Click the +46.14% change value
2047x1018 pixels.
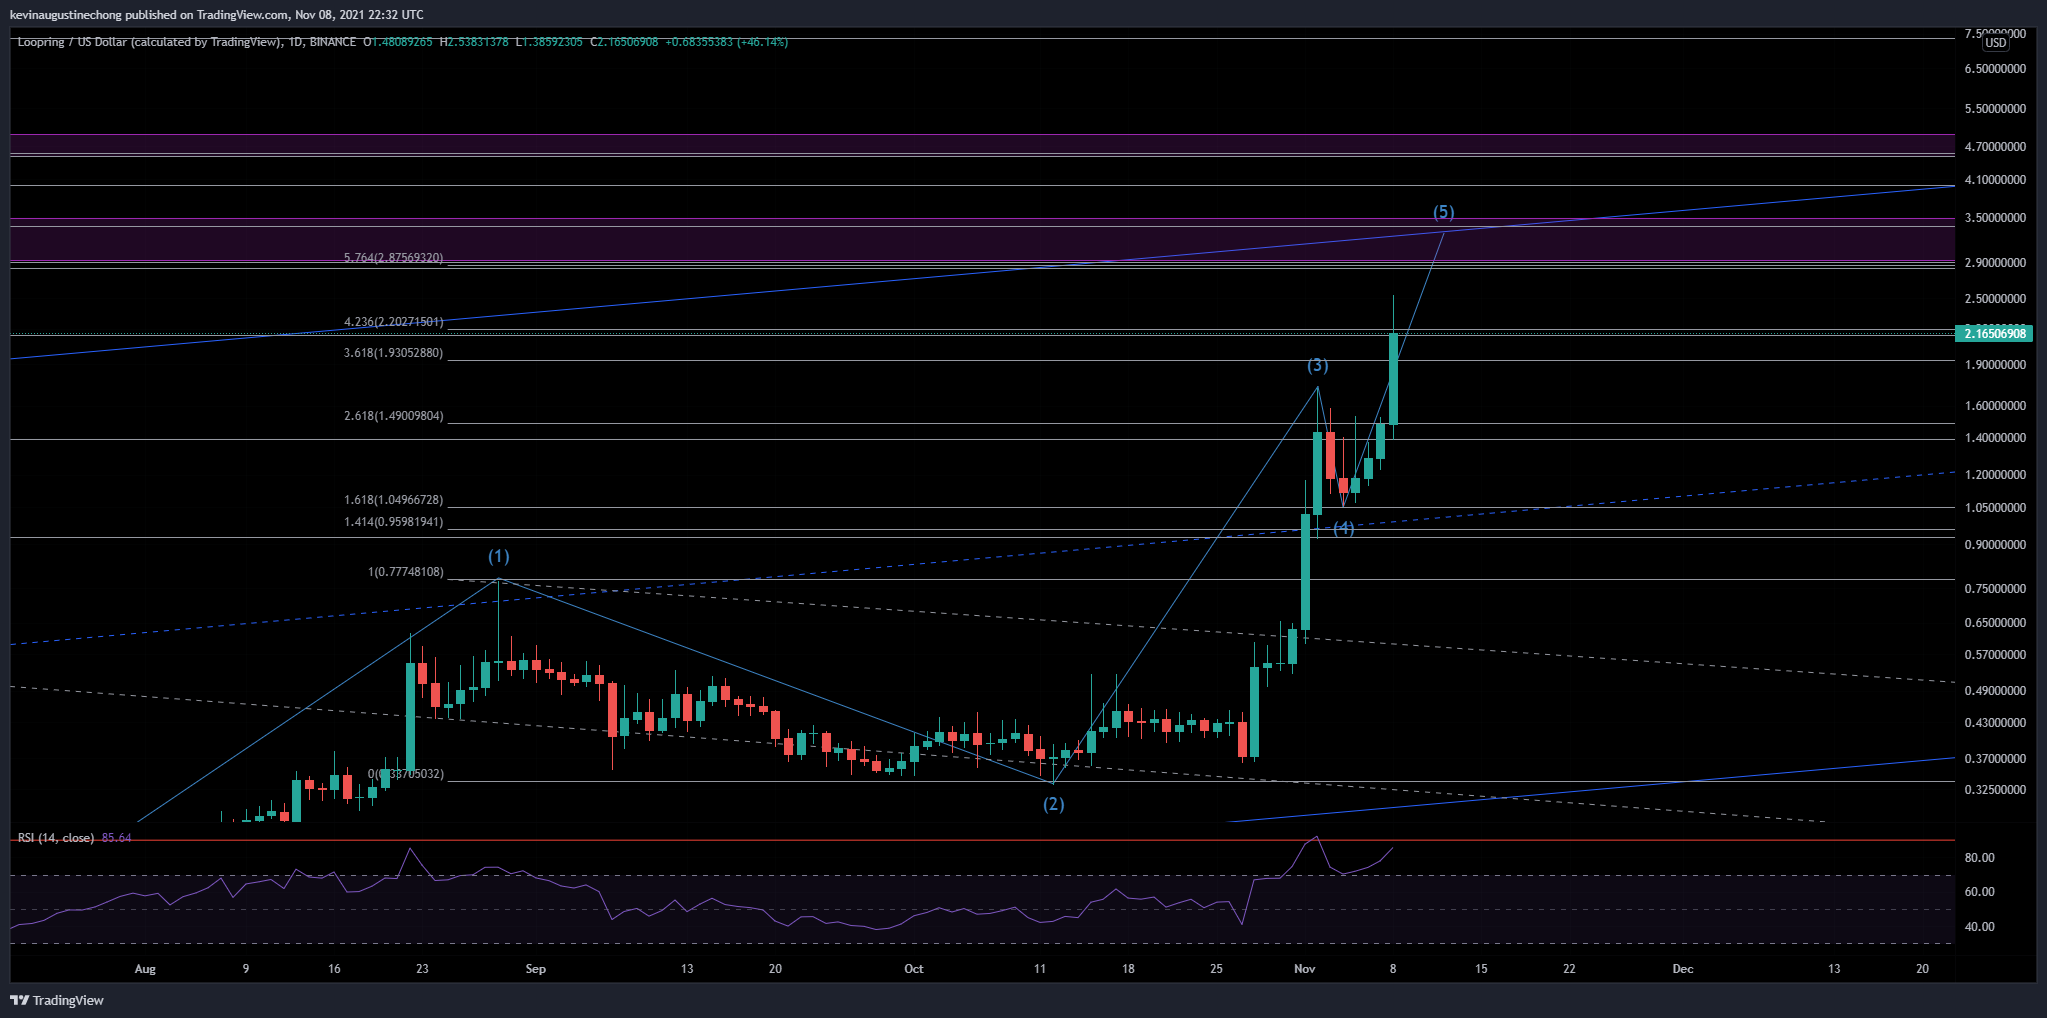[x=763, y=42]
